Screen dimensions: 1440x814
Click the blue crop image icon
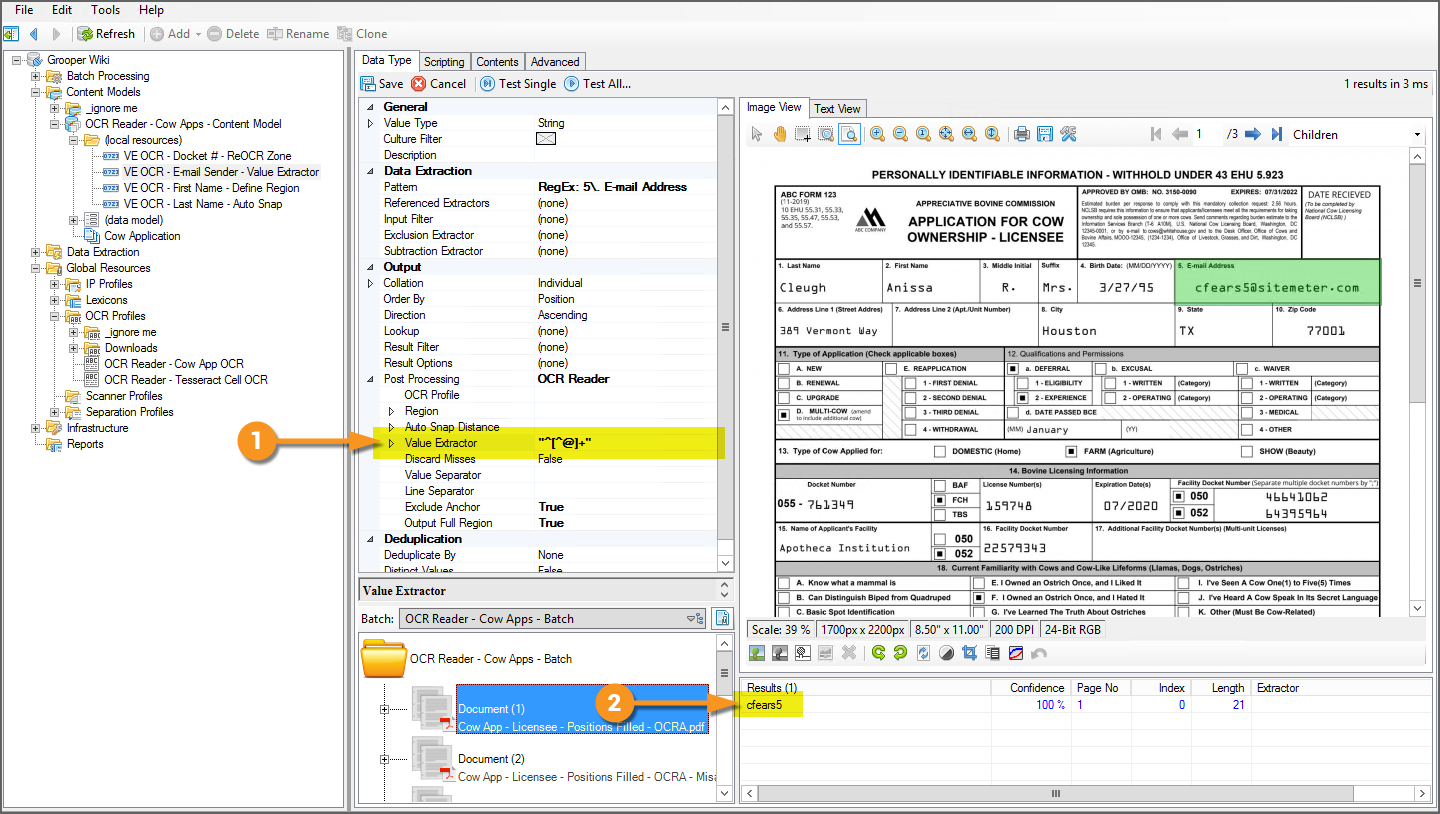[x=968, y=653]
